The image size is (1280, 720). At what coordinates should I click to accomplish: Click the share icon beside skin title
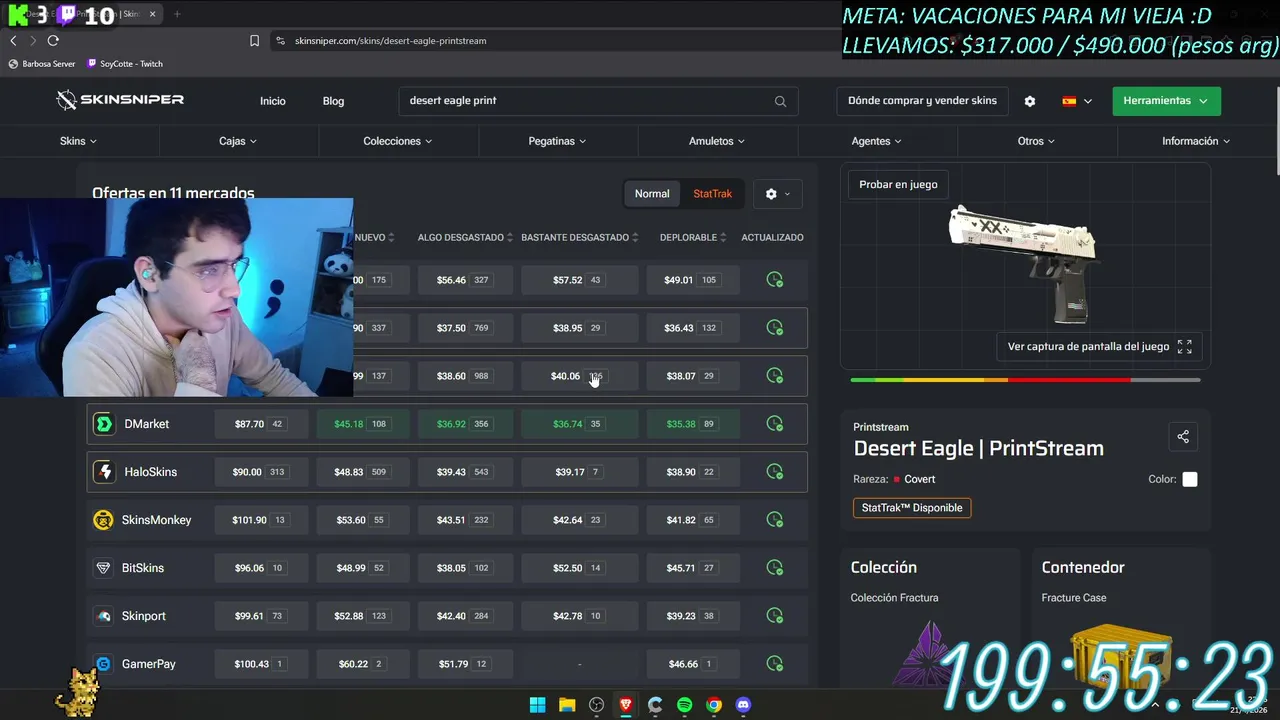tap(1183, 437)
